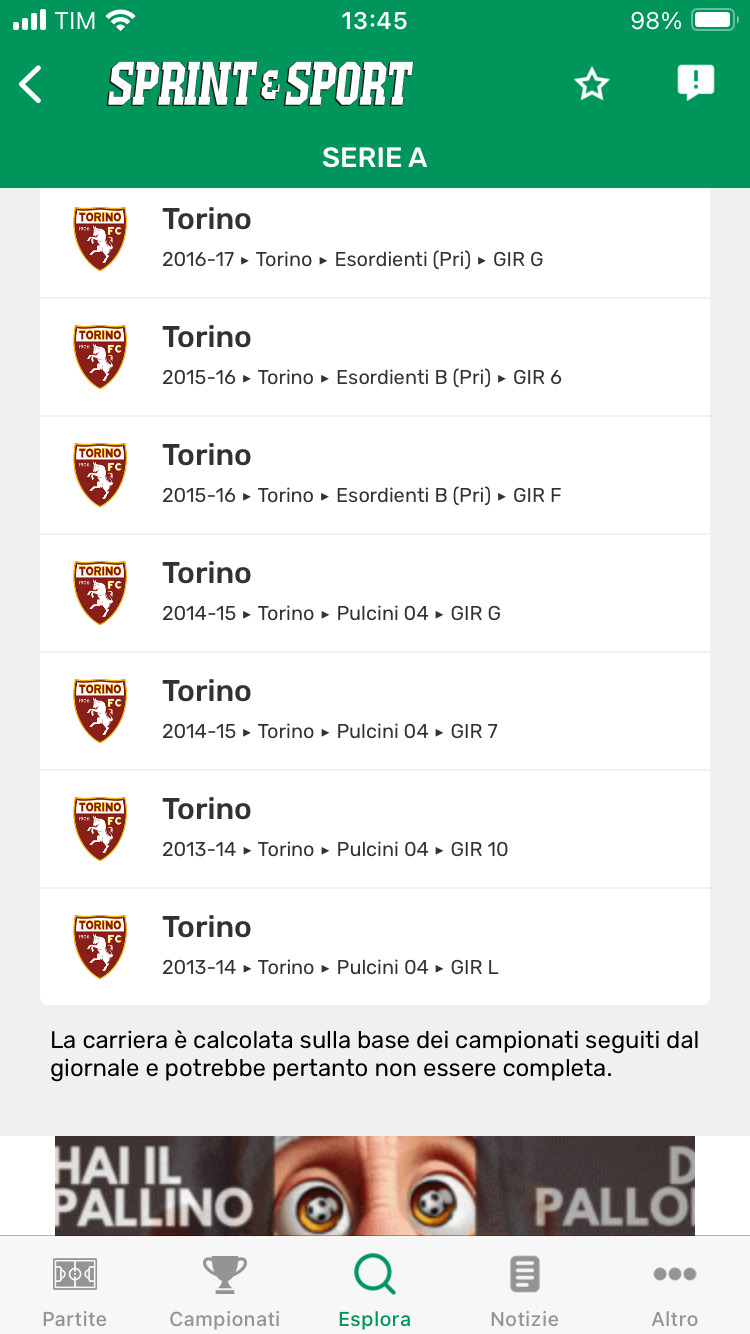Select Torino 2015-16 Esordienti B GIR 6
Image resolution: width=750 pixels, height=1334 pixels.
375,357
